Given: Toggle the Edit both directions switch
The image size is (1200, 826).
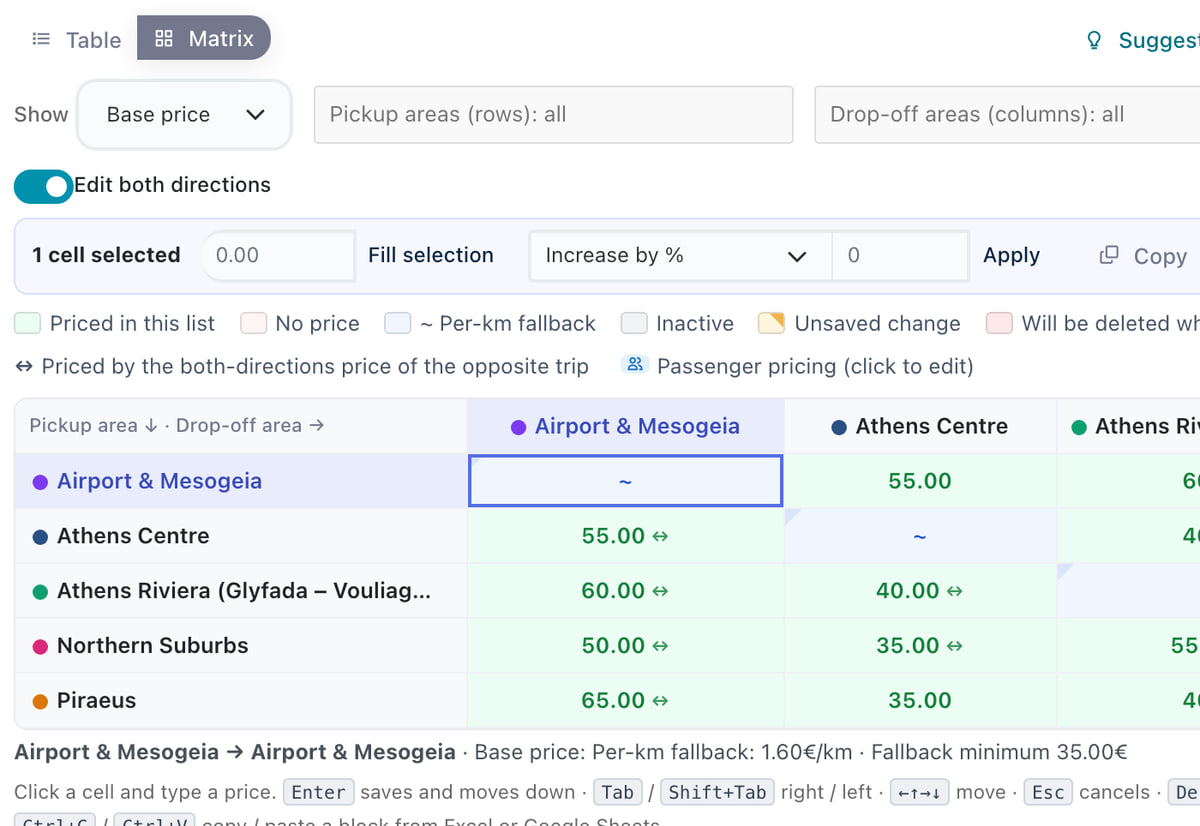Looking at the screenshot, I should click(43, 186).
